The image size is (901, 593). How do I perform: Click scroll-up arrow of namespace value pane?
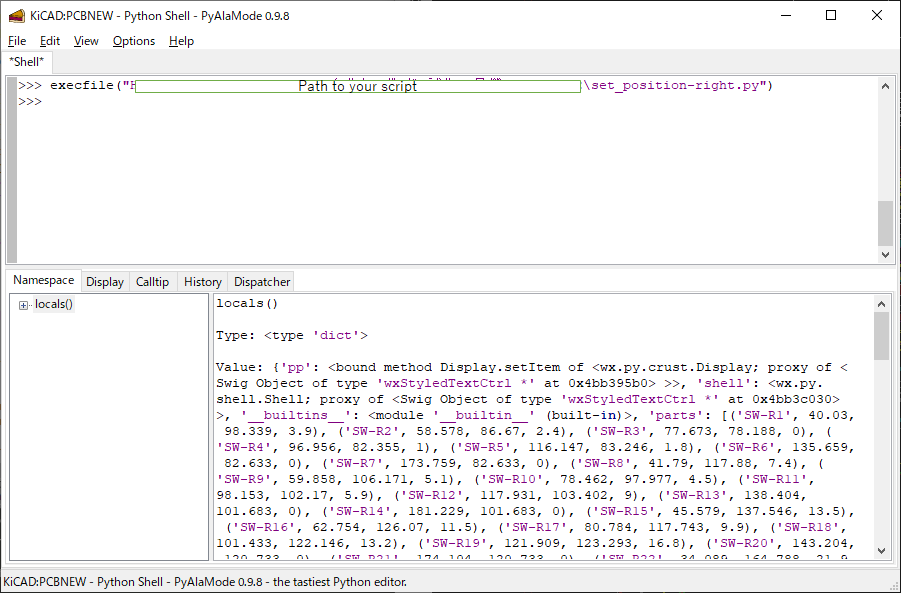pos(881,303)
